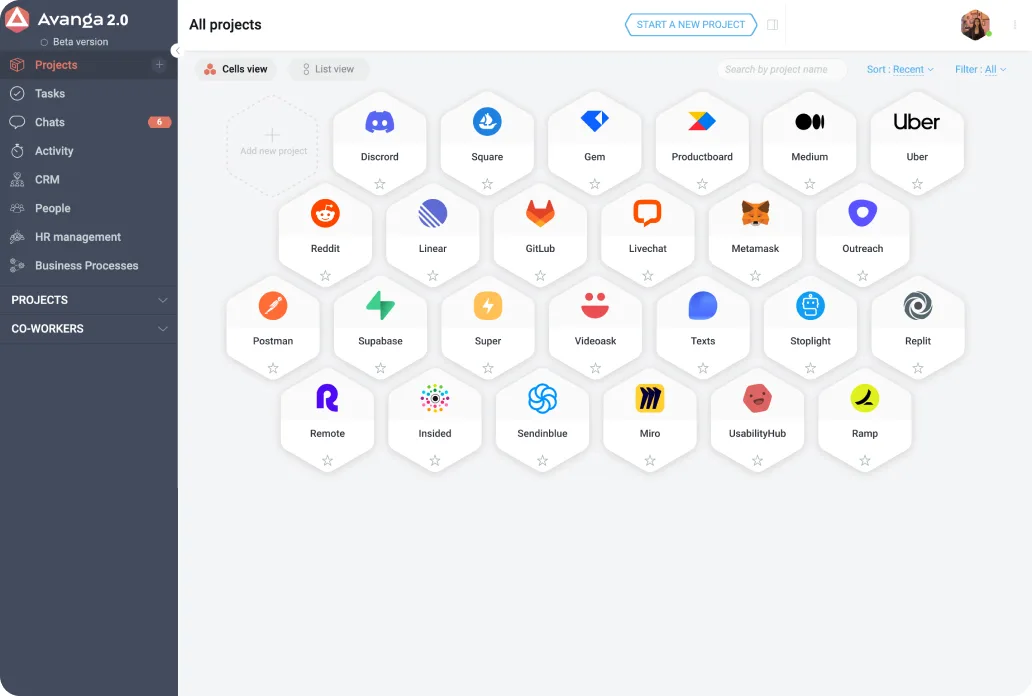Open the Sort: Recent dropdown

900,69
